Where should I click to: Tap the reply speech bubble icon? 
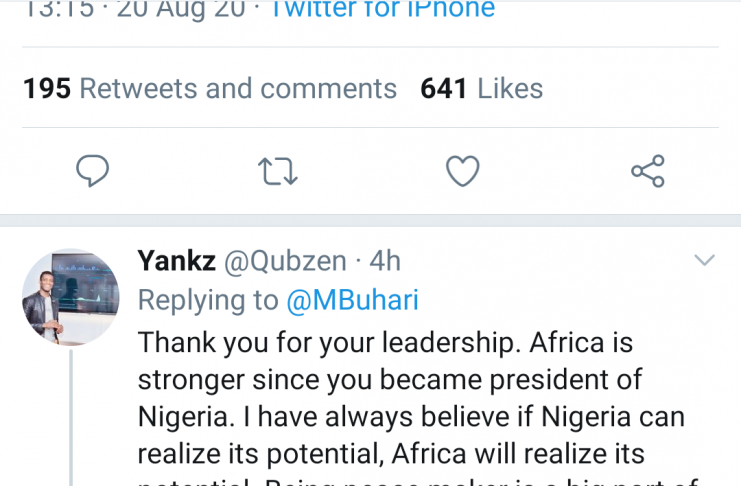point(92,171)
